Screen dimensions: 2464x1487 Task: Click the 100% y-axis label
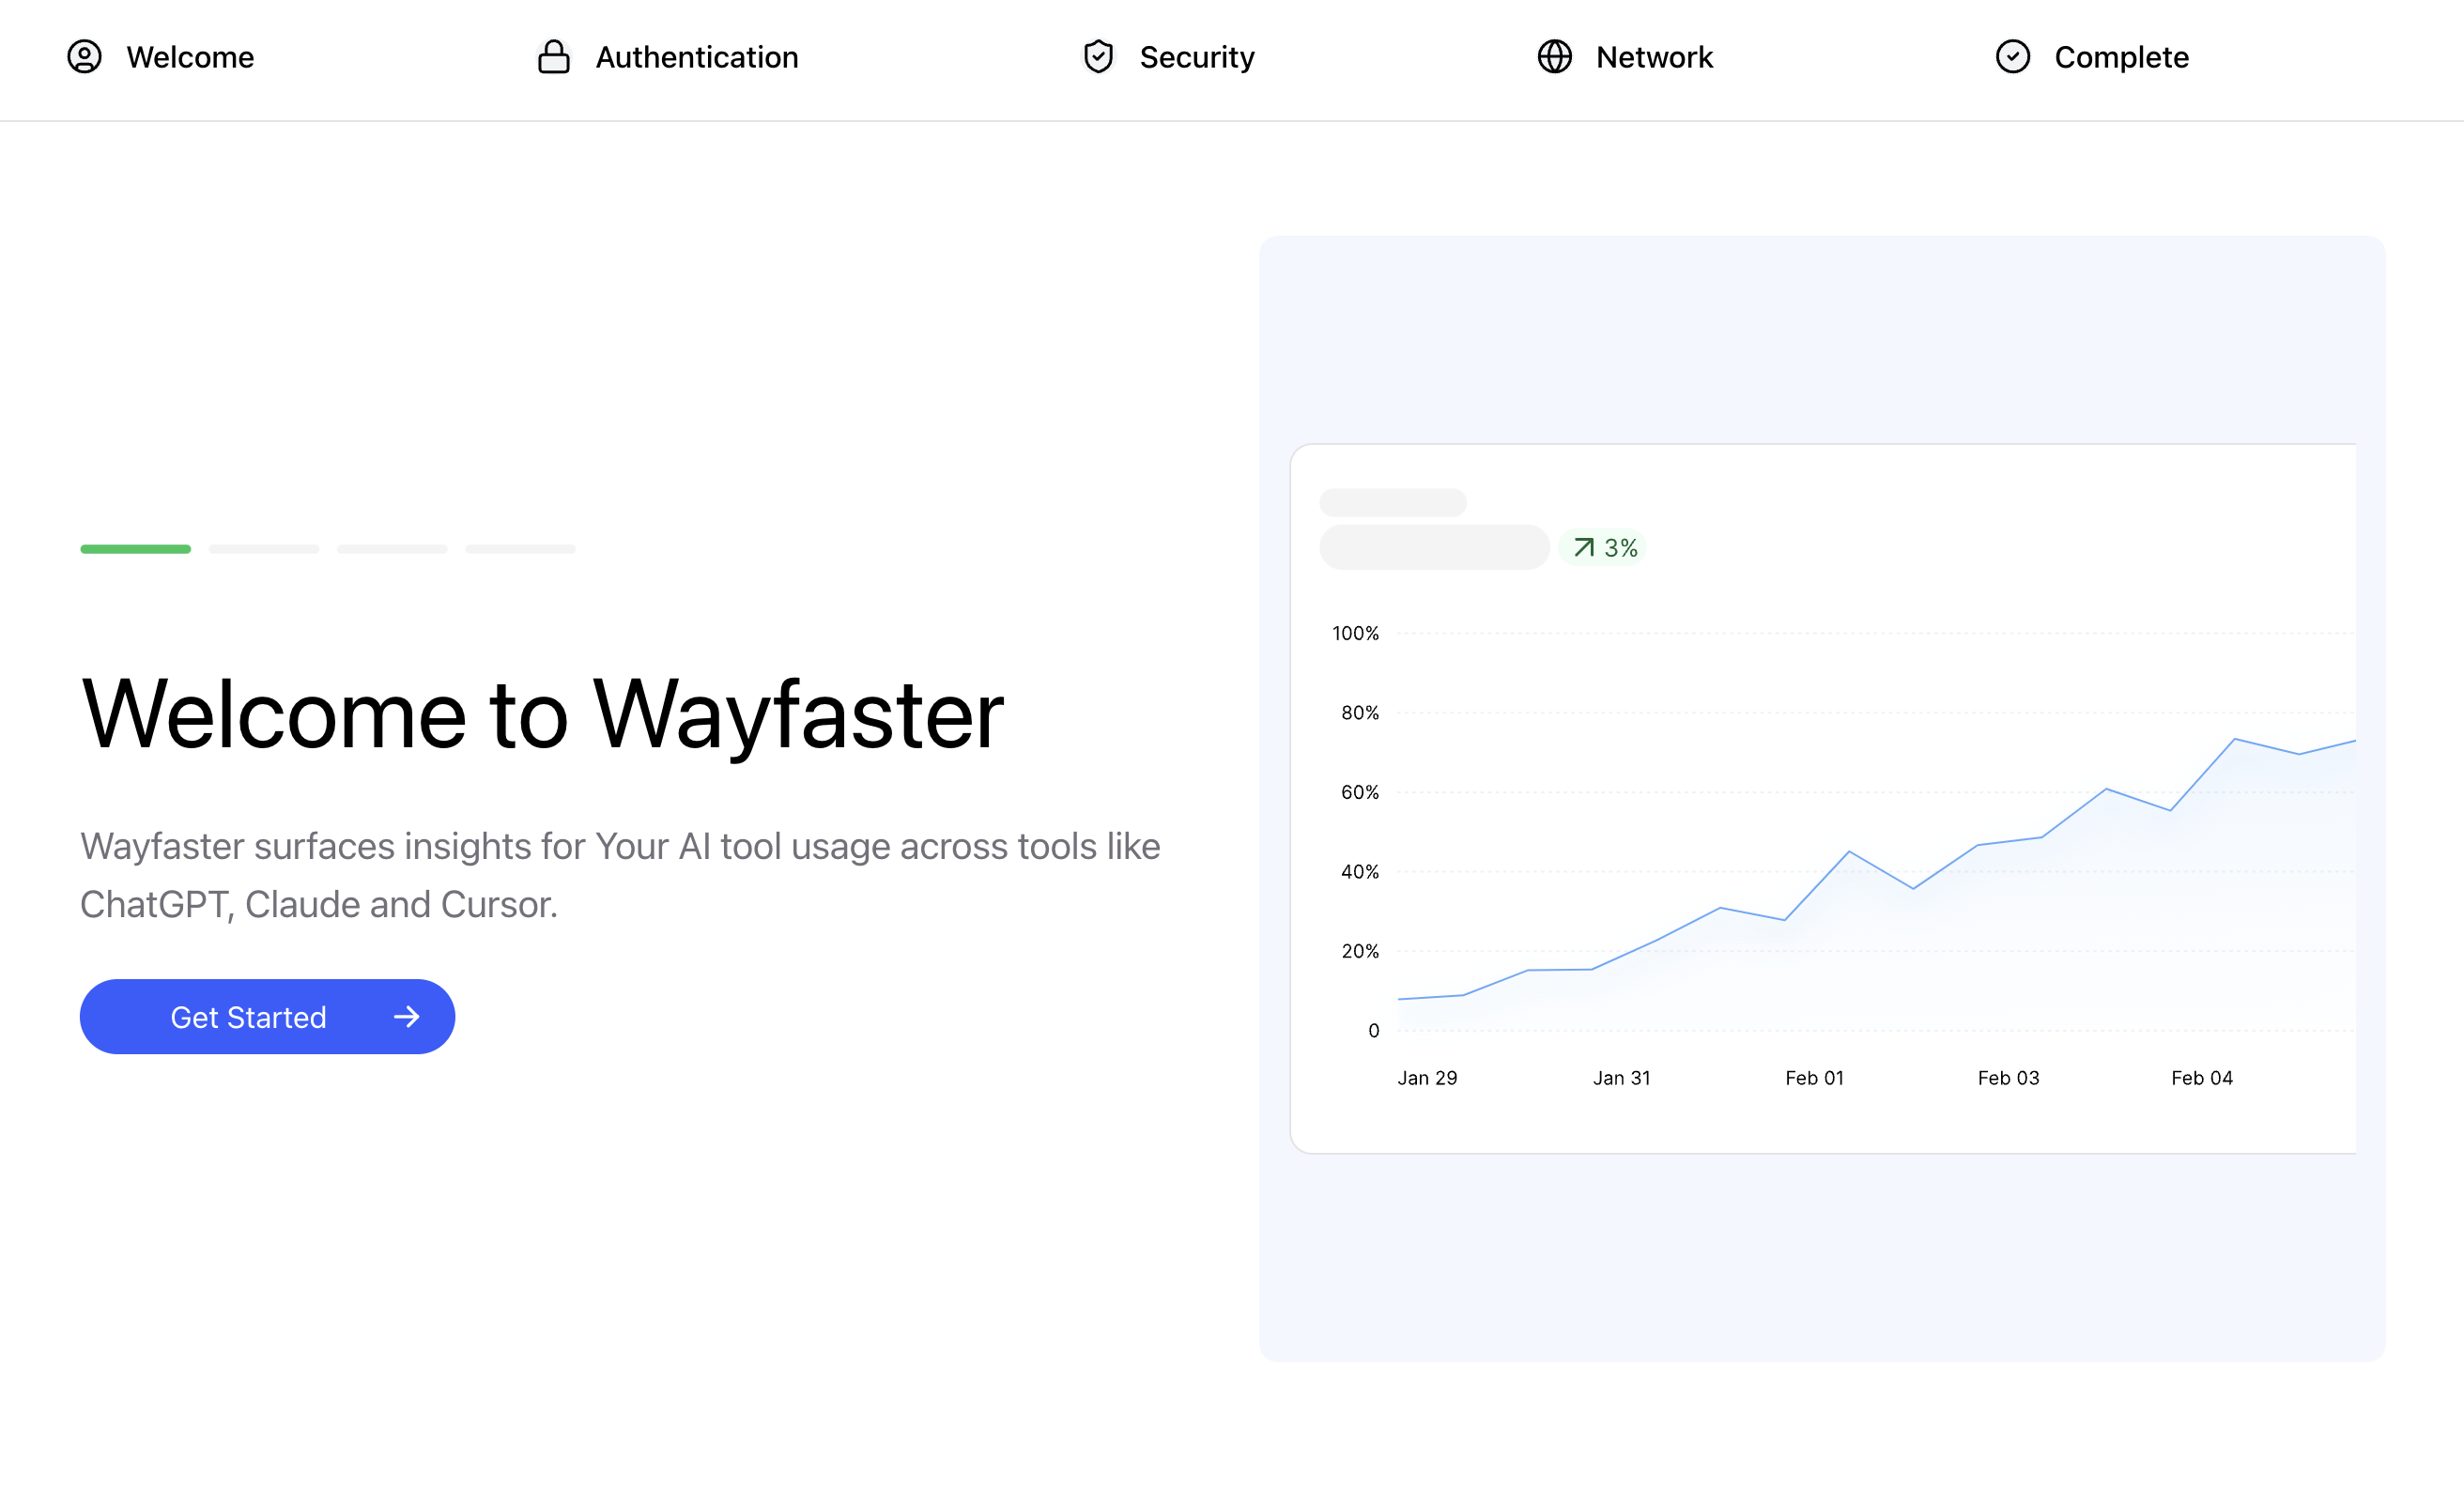(x=1355, y=633)
